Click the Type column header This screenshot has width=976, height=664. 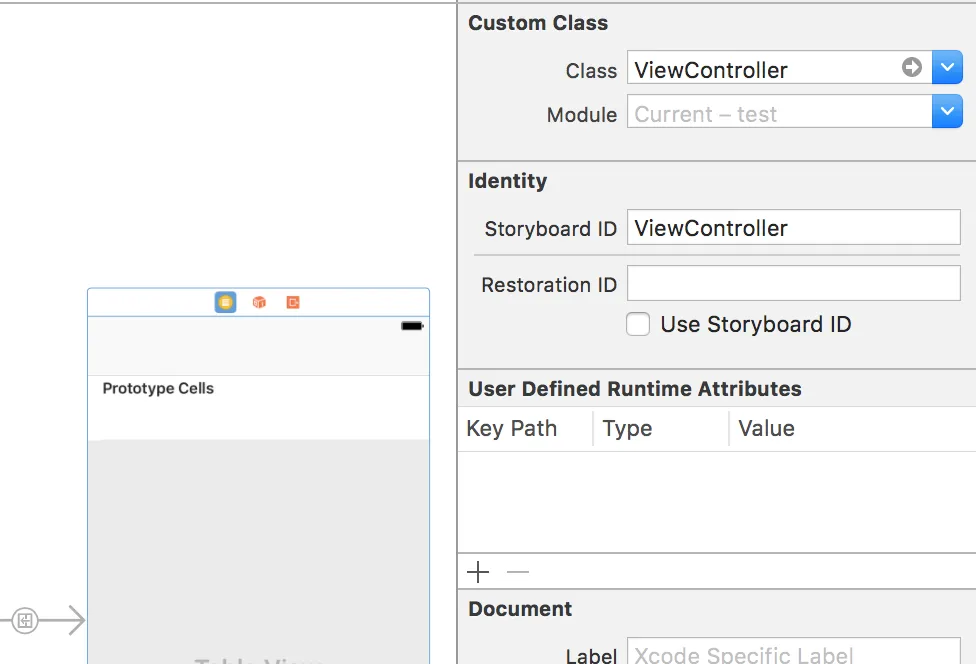point(628,429)
